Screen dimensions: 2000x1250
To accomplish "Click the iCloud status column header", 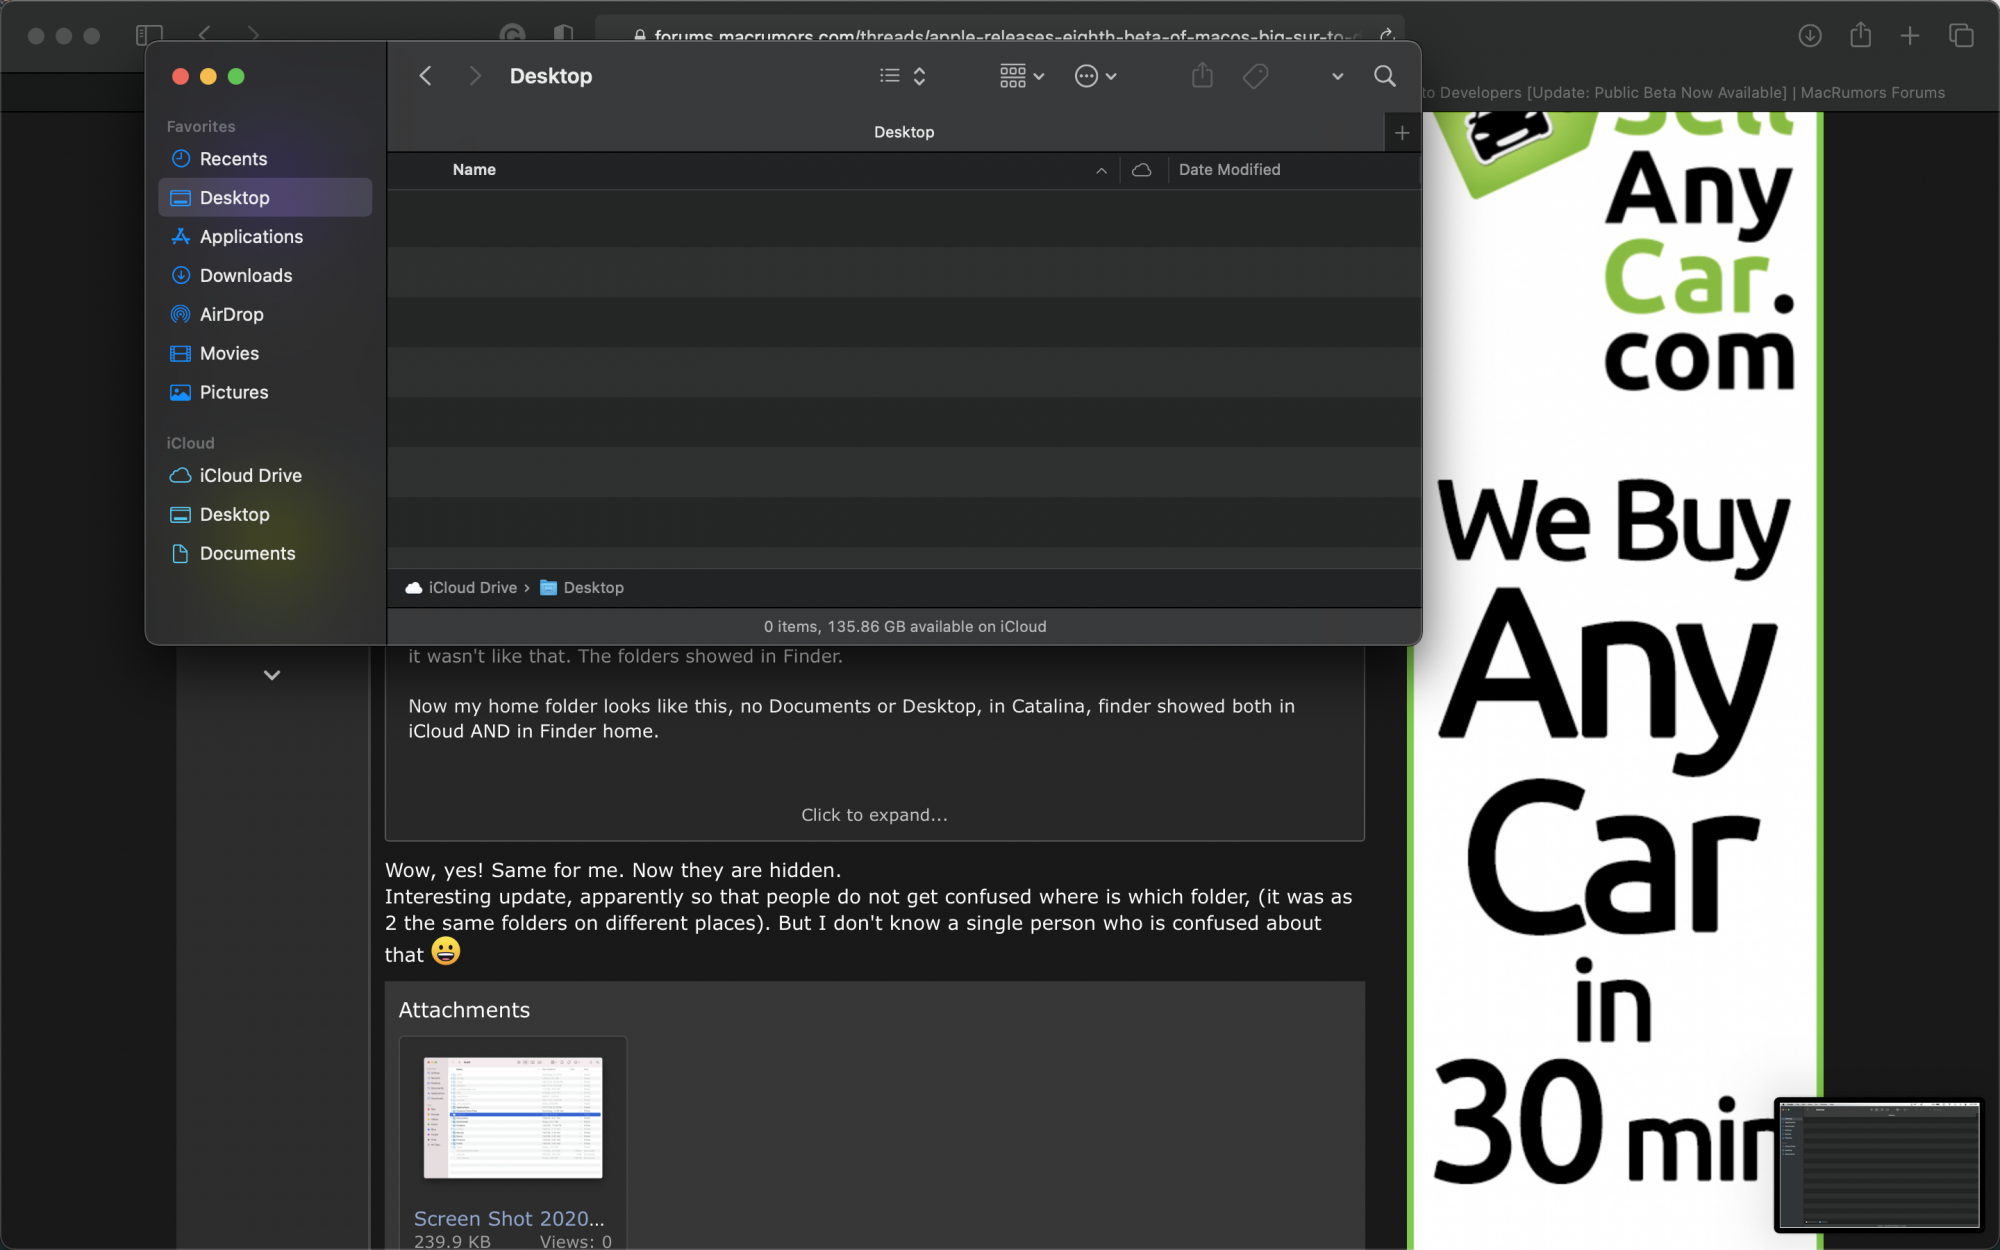I will (x=1141, y=170).
